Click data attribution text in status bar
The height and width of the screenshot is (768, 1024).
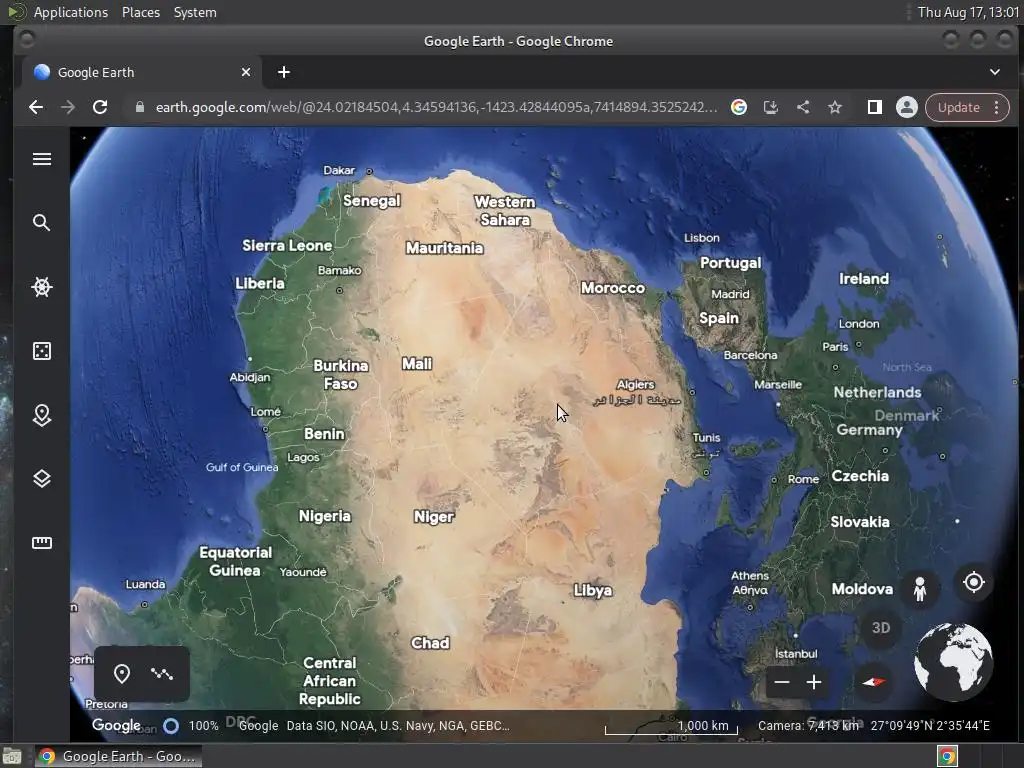tap(398, 726)
